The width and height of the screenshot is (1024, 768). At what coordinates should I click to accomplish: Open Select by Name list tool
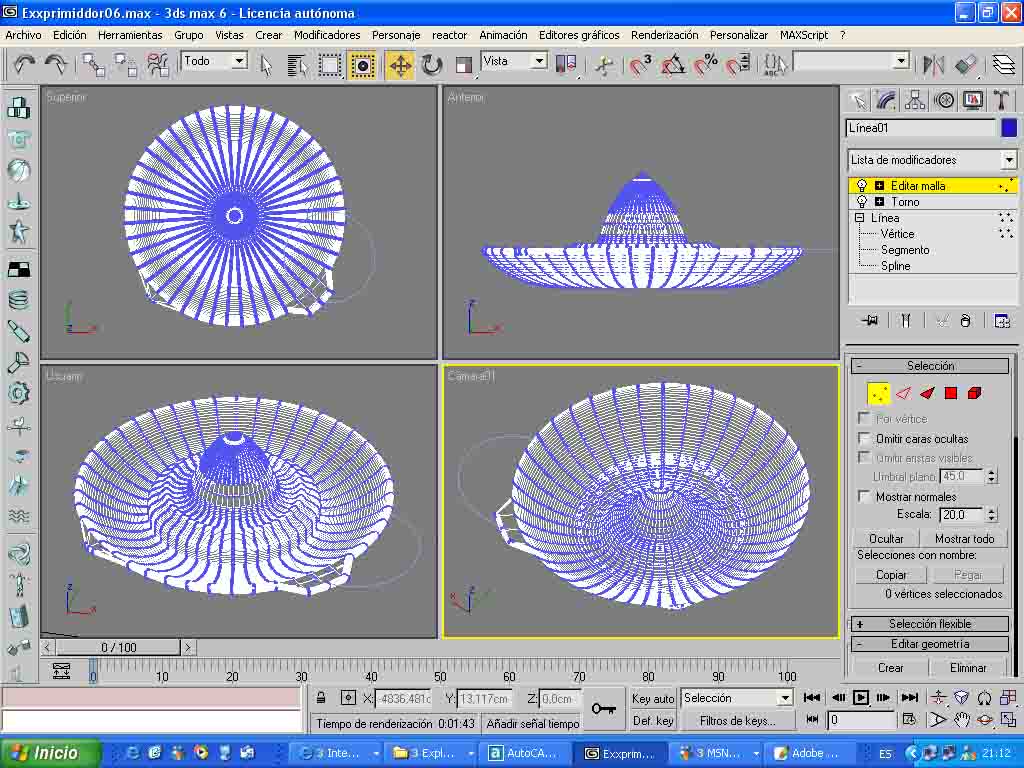tap(297, 65)
